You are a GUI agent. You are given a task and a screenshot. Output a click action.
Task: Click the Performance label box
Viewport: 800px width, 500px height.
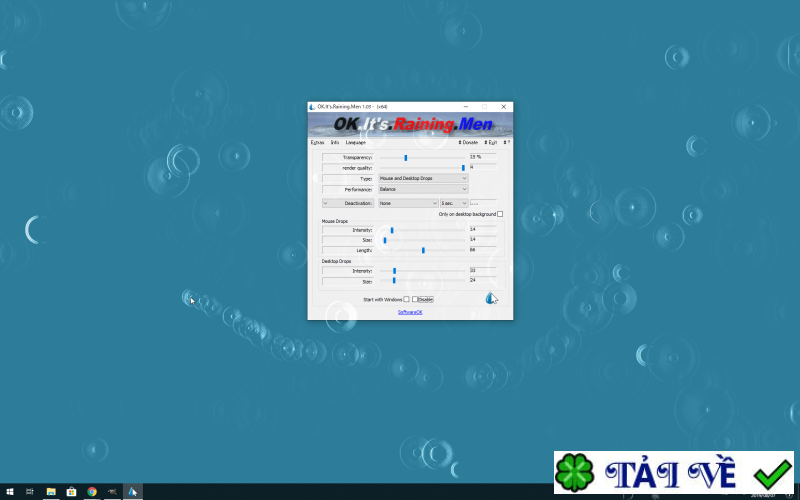(x=347, y=189)
